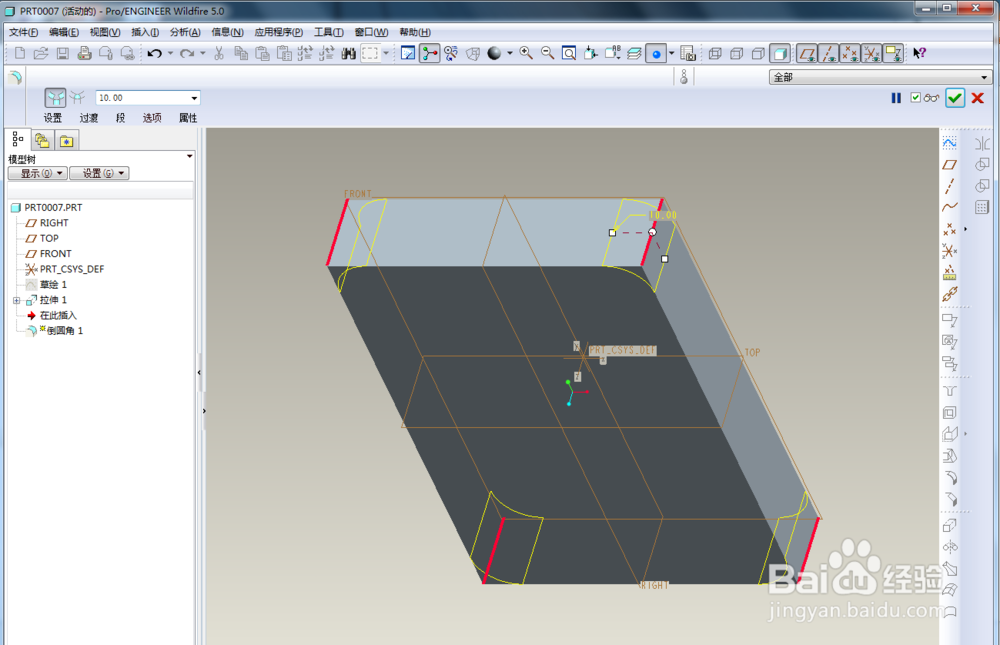Toggle the feature preview checkbox
This screenshot has height=645, width=1000.
[x=916, y=98]
